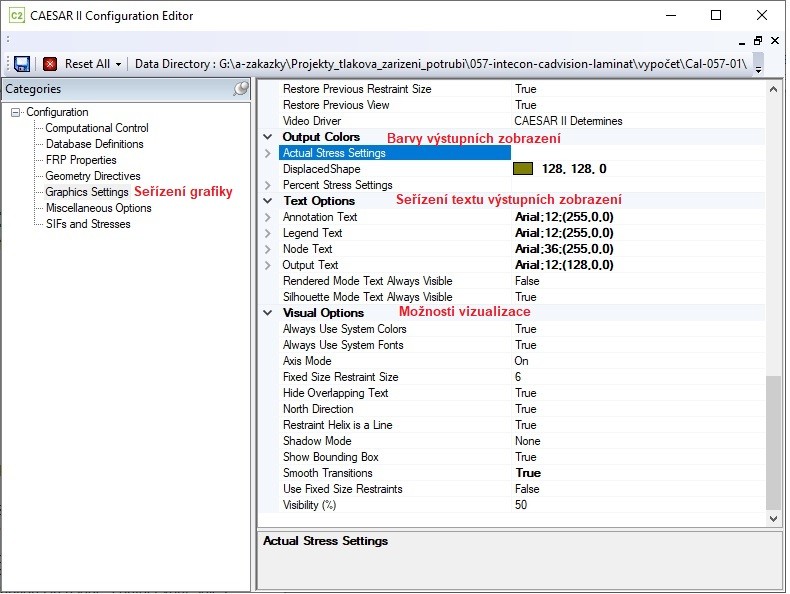Toggle the Categories panel pin icon
The height and width of the screenshot is (594, 790).
[241, 89]
